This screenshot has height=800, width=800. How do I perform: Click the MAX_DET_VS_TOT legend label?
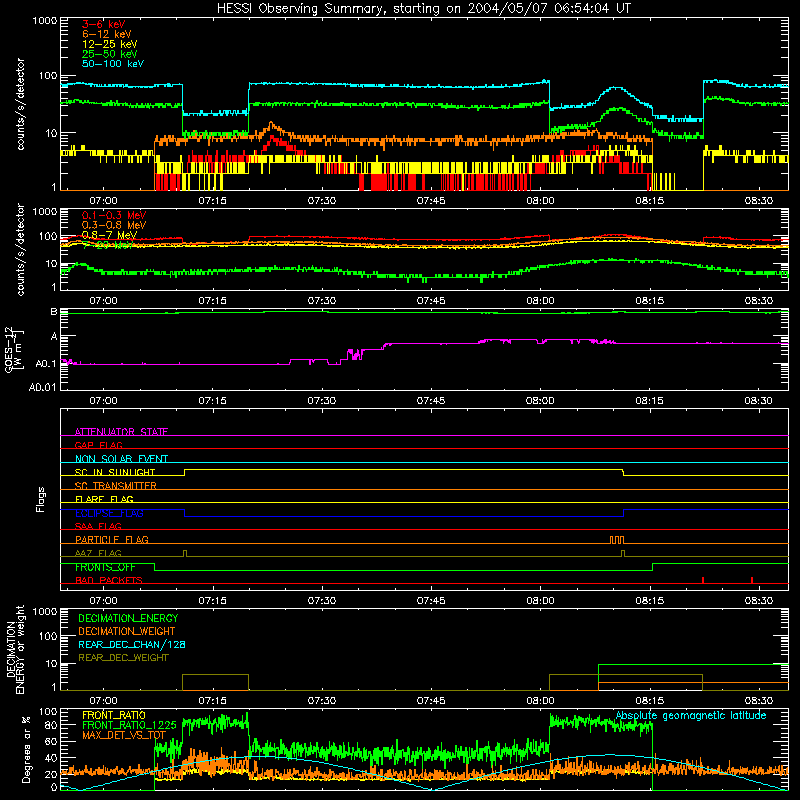pyautogui.click(x=123, y=735)
